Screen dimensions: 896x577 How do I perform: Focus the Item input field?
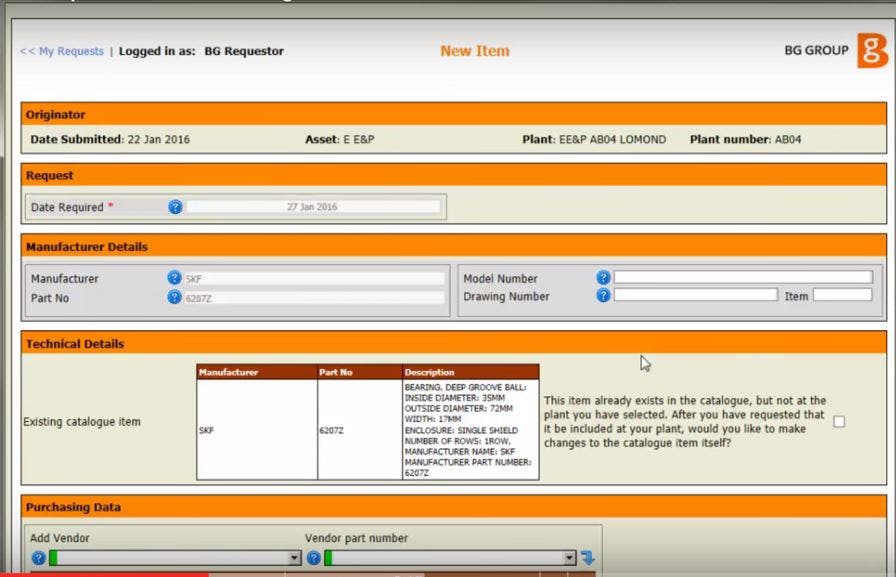pos(842,295)
